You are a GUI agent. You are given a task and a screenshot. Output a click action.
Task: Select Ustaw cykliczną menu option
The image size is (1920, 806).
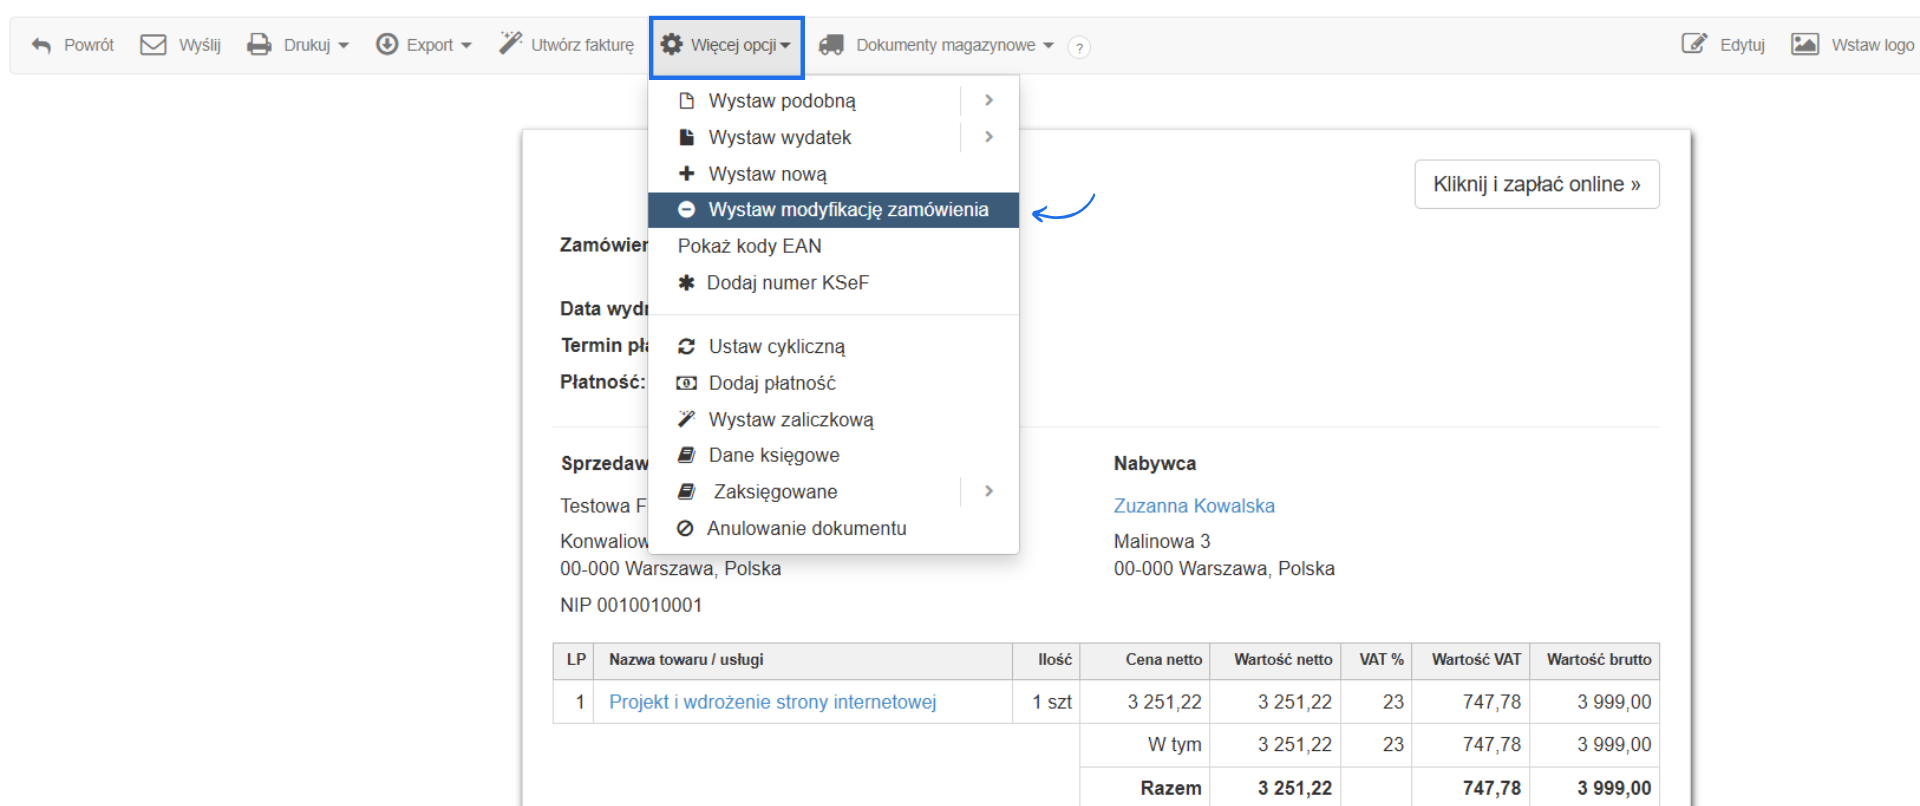pyautogui.click(x=776, y=347)
